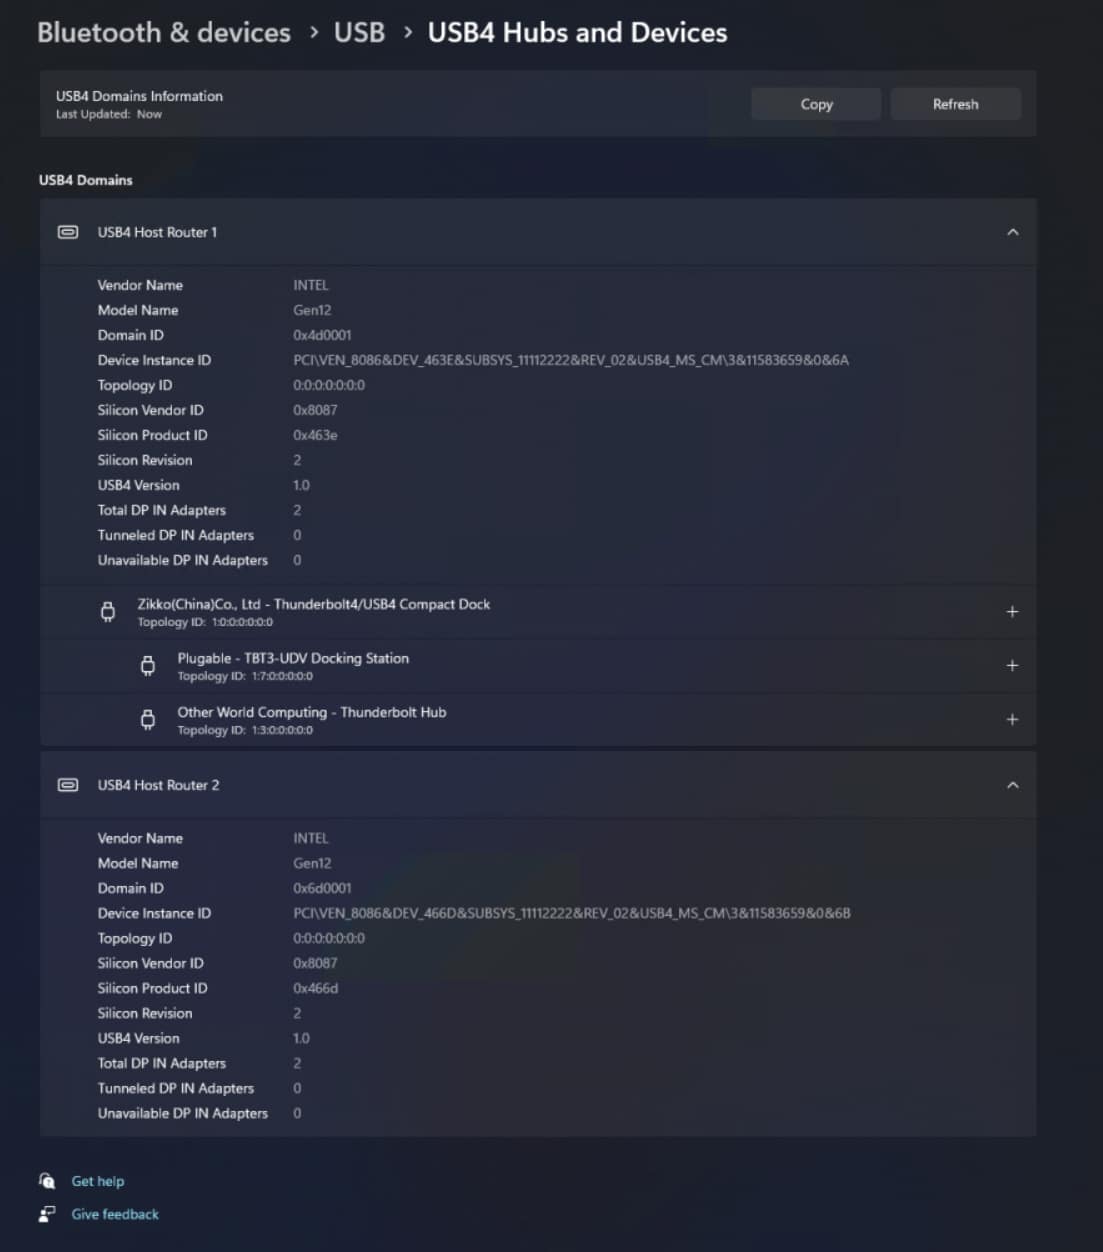1103x1252 pixels.
Task: Refresh the USB4 domains information
Action: coord(955,104)
